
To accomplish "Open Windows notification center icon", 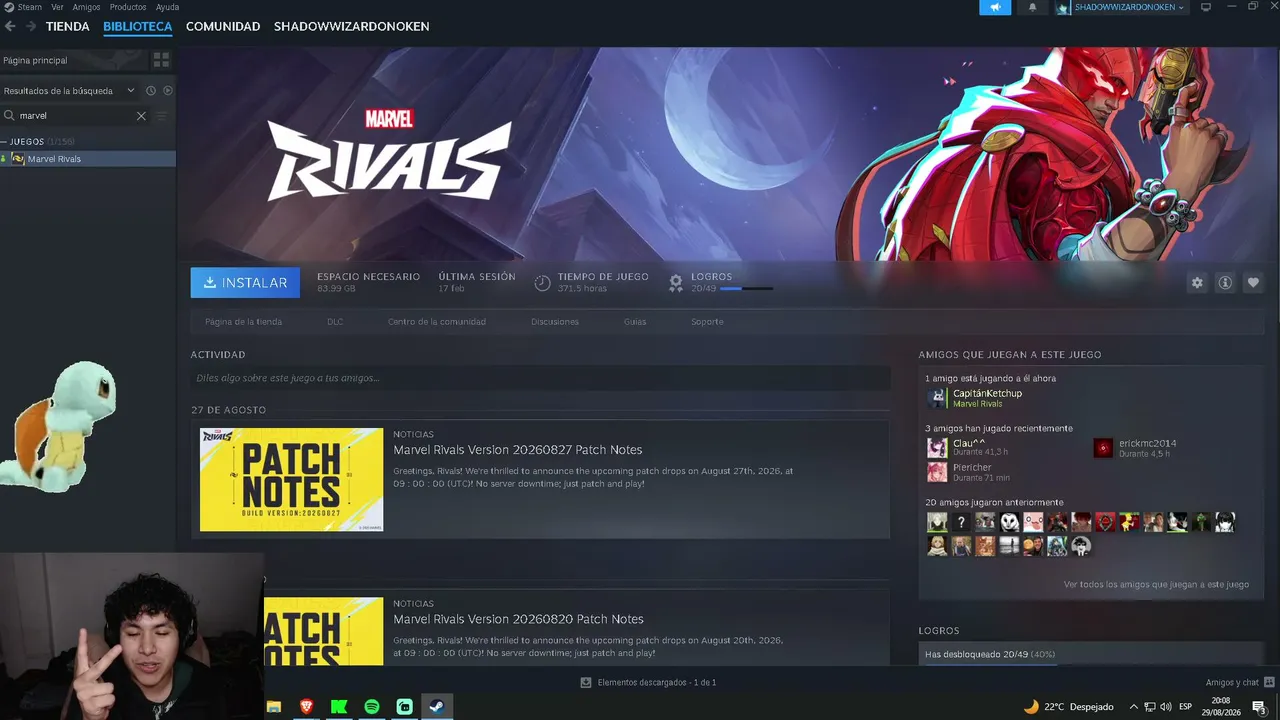I will [1259, 706].
